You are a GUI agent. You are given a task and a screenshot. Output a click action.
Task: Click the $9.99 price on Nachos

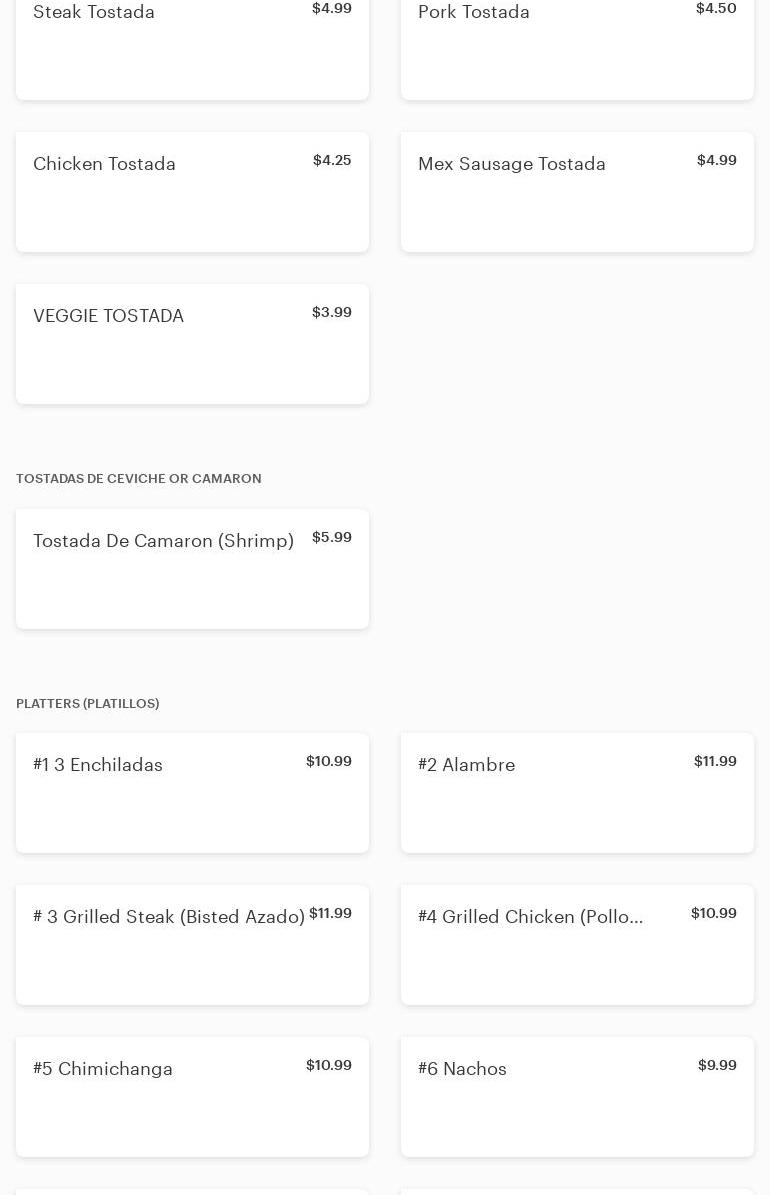[717, 1066]
